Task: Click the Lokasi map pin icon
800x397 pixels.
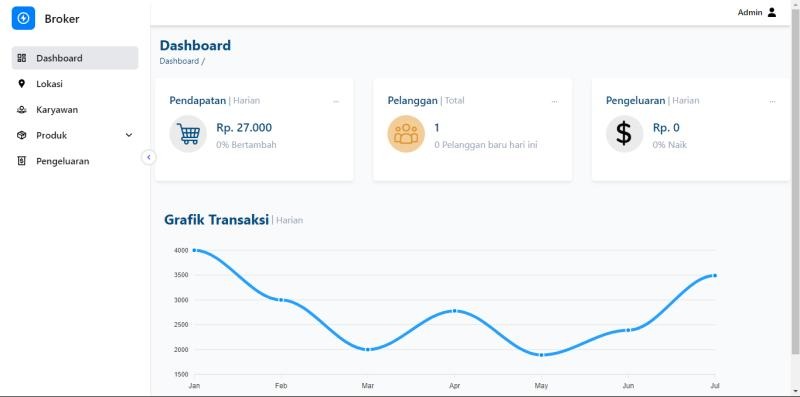Action: click(21, 84)
